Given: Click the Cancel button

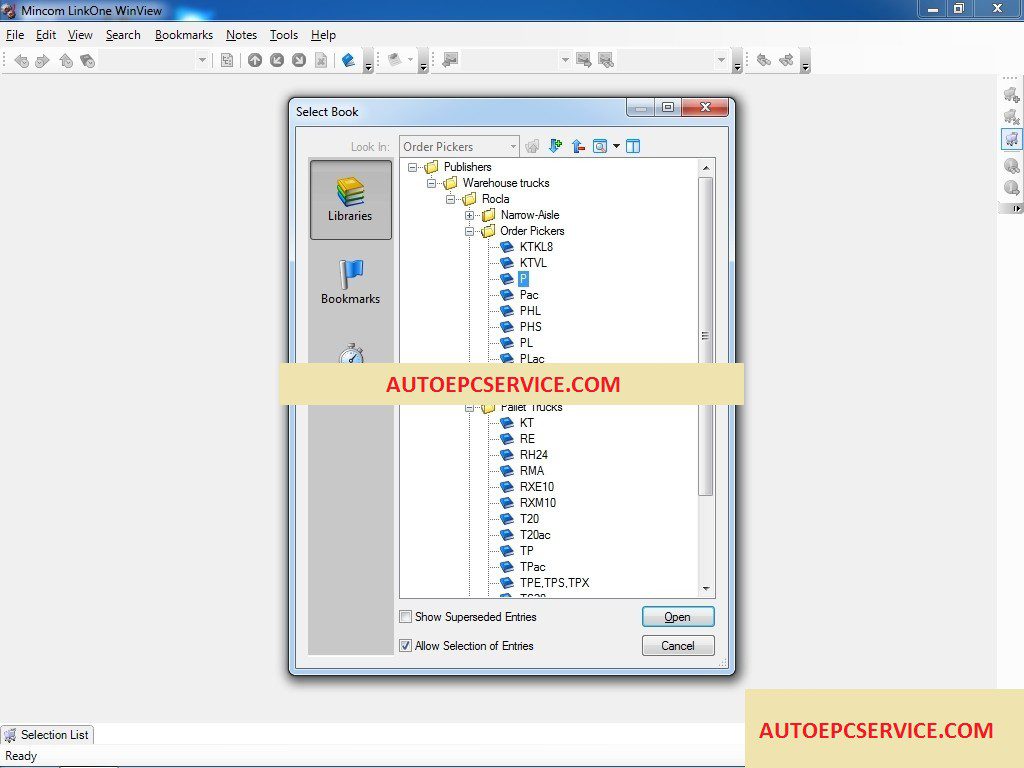Looking at the screenshot, I should pos(678,645).
